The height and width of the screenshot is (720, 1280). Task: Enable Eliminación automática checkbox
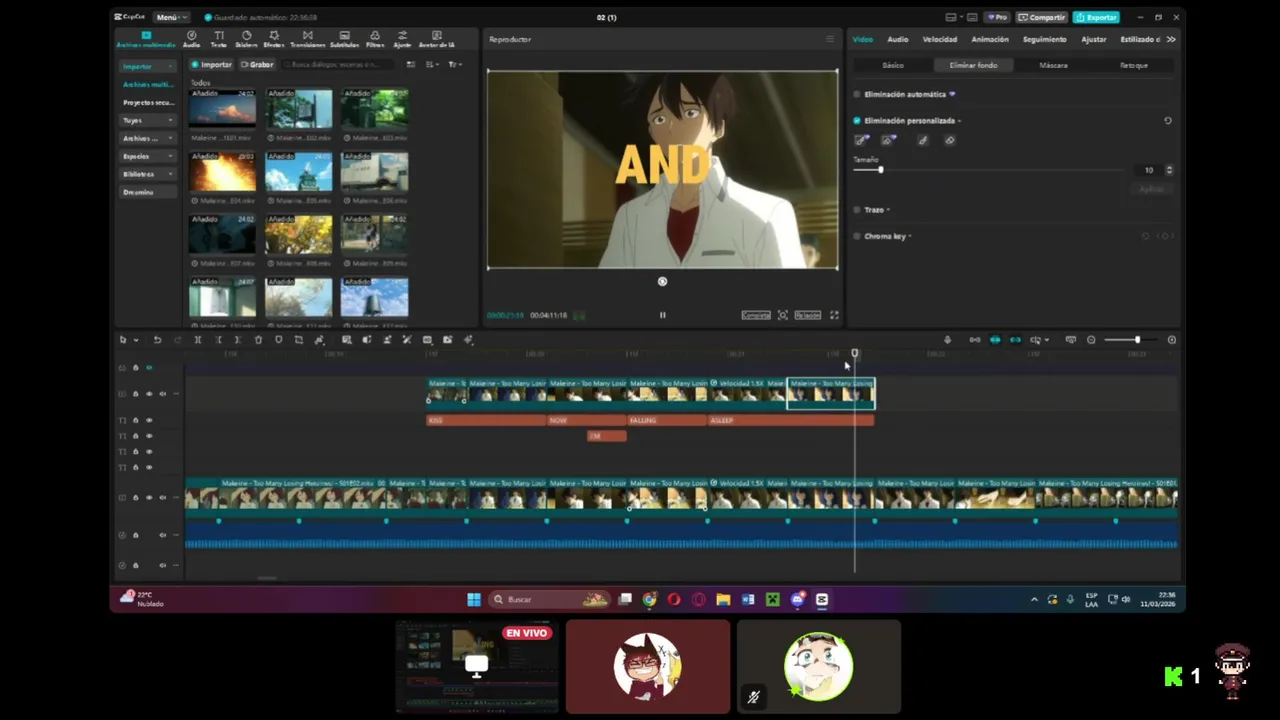coord(857,94)
